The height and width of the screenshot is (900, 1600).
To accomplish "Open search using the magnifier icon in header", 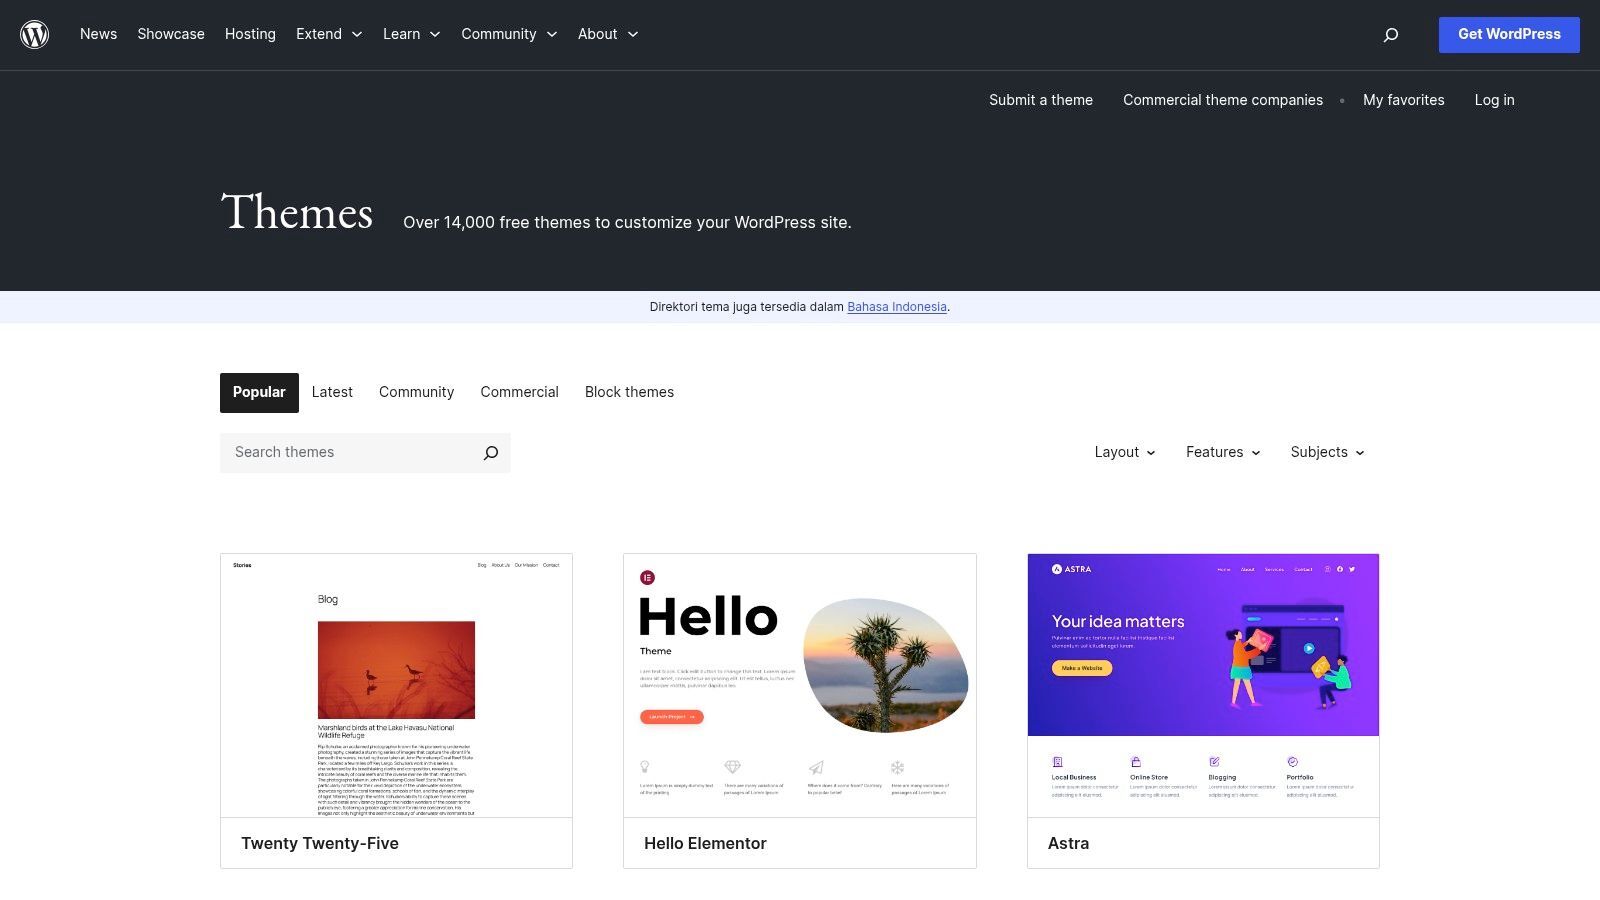I will [x=1390, y=34].
